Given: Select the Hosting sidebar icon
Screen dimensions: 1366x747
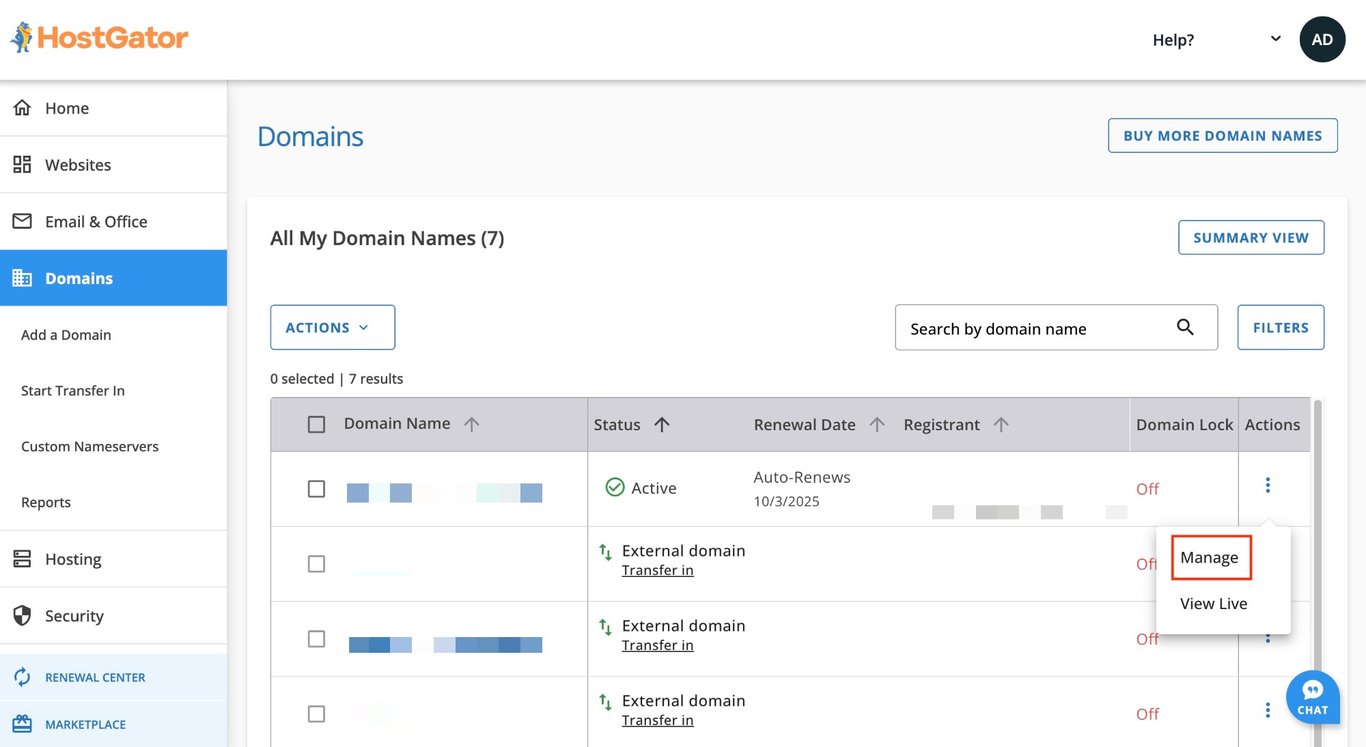Looking at the screenshot, I should pyautogui.click(x=22, y=559).
